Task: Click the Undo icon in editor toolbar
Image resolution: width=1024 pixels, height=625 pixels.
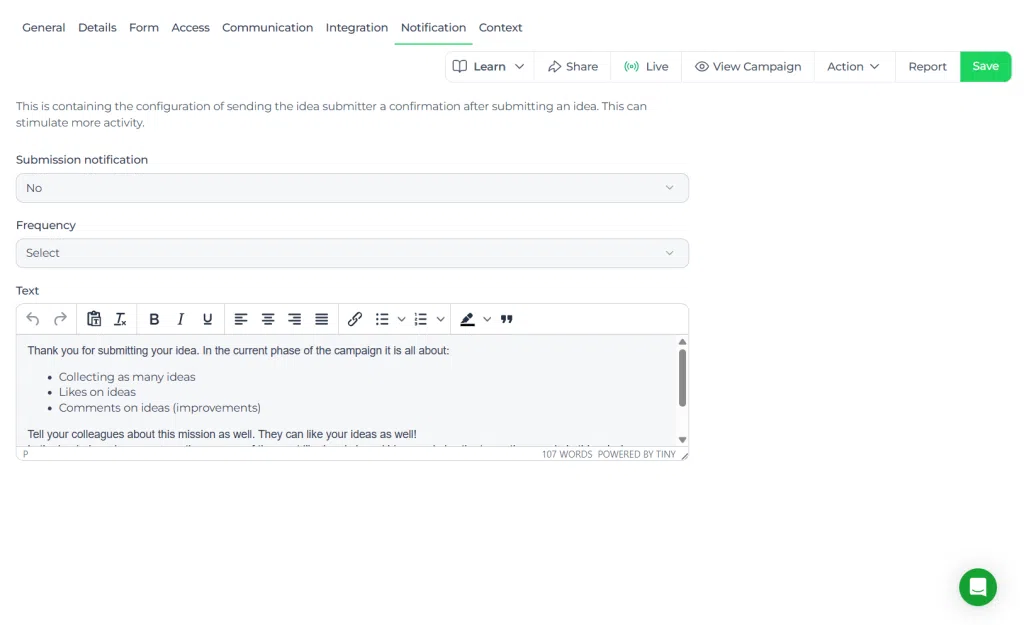Action: tap(33, 319)
